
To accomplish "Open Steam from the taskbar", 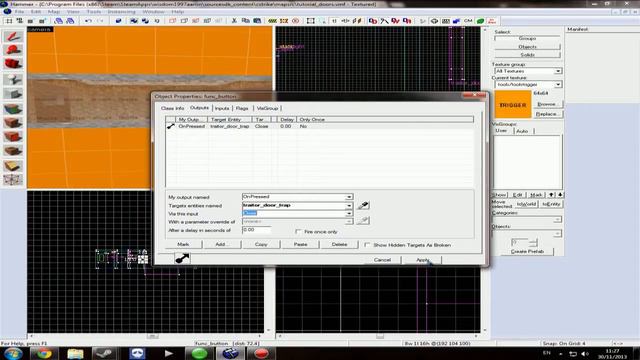I will pos(104,353).
